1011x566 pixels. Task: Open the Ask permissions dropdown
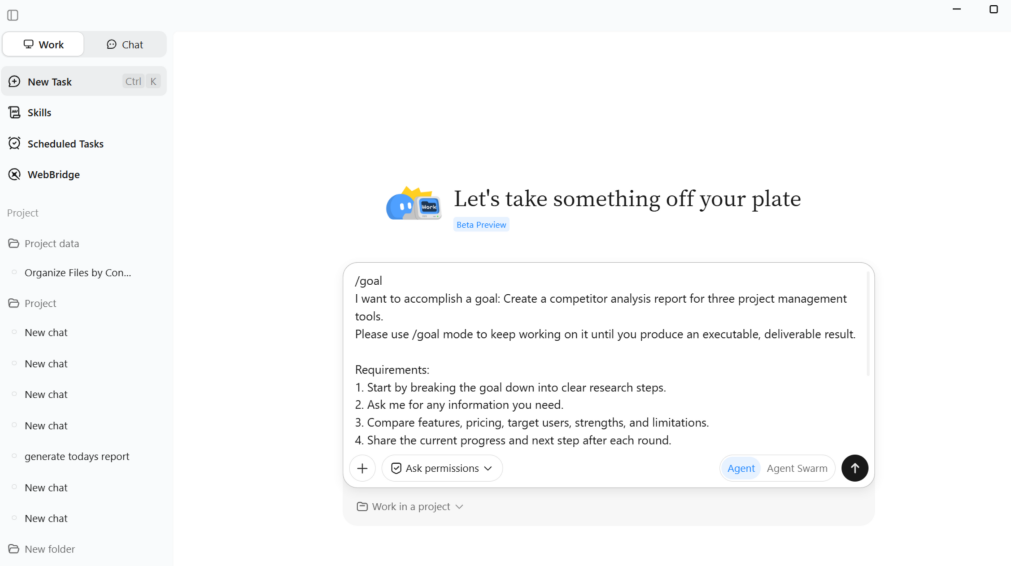[x=442, y=468]
